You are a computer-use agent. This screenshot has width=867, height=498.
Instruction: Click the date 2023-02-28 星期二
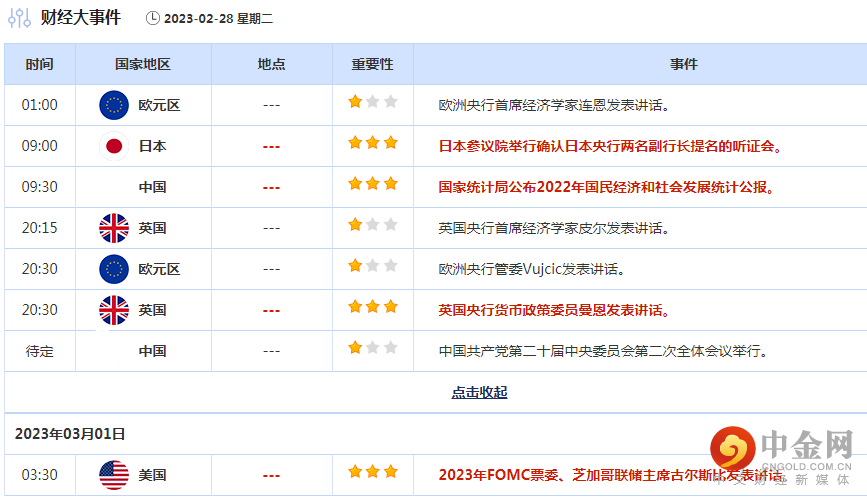218,19
